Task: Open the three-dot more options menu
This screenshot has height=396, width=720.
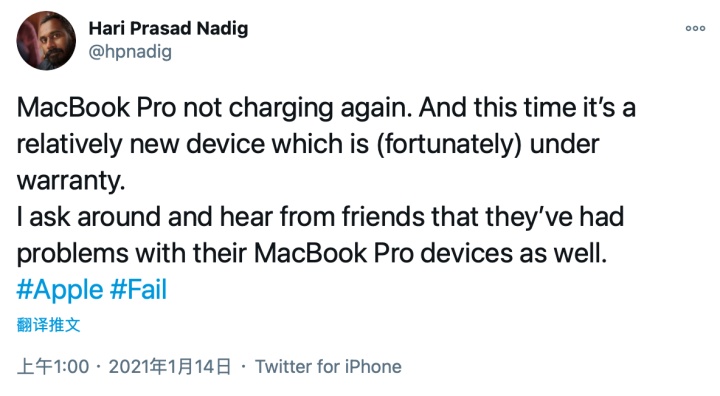Action: pos(695,28)
